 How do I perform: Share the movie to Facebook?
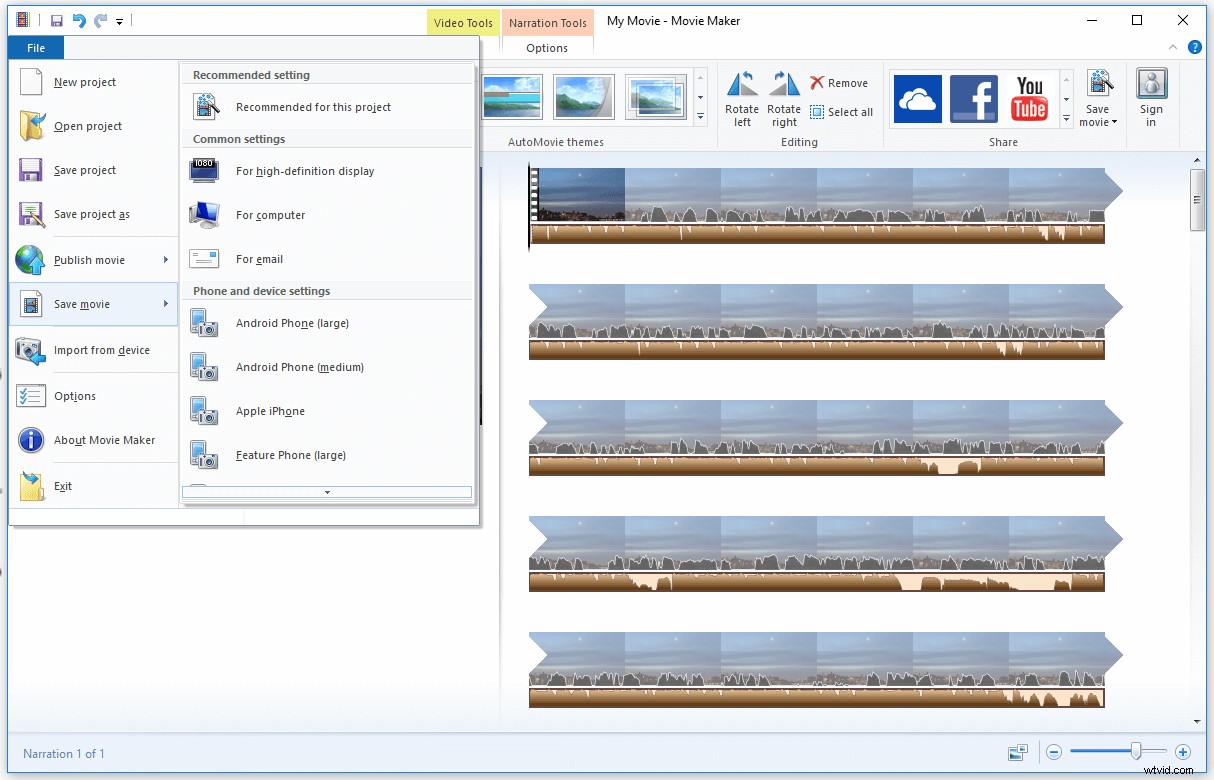click(x=973, y=98)
